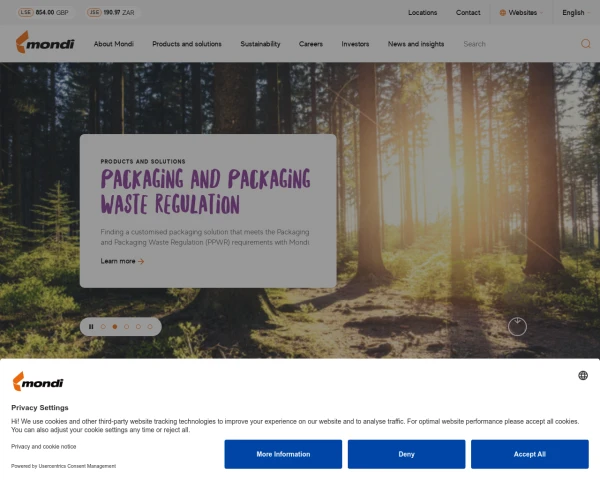Click the Websites globe icon

(502, 13)
